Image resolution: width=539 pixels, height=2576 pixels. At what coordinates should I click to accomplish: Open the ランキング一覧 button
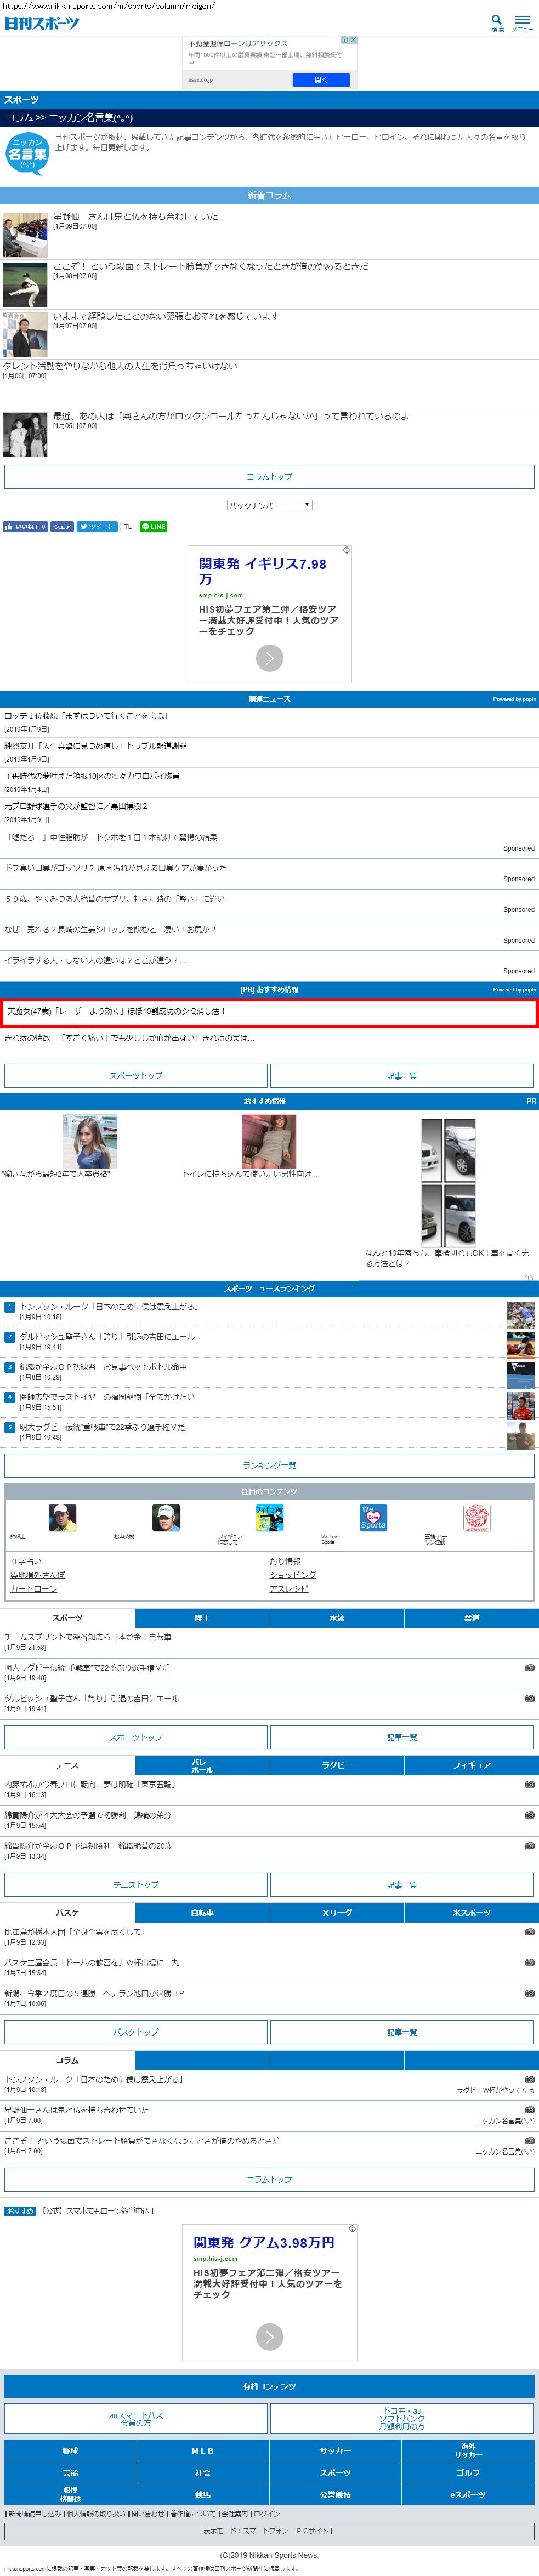tap(269, 1465)
